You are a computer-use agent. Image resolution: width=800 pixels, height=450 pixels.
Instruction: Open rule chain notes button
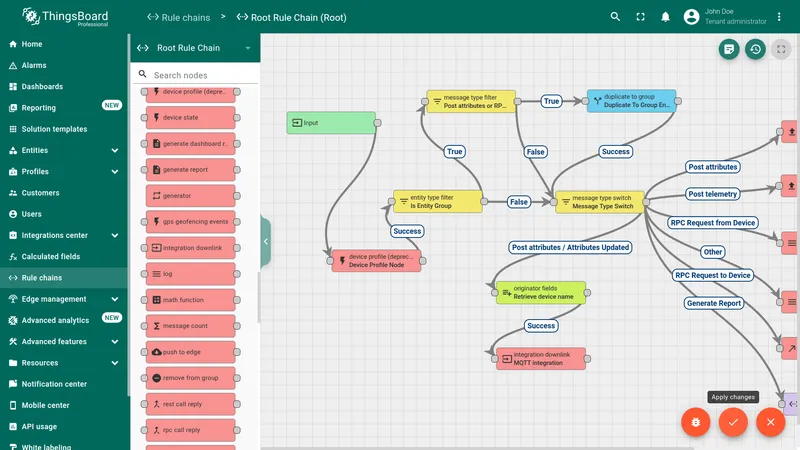click(x=729, y=49)
